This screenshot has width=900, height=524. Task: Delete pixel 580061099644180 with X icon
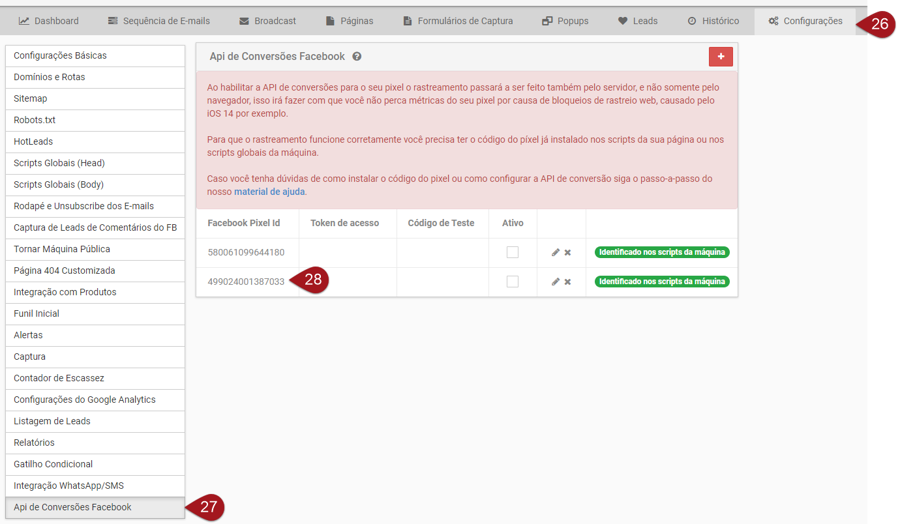[x=568, y=253]
